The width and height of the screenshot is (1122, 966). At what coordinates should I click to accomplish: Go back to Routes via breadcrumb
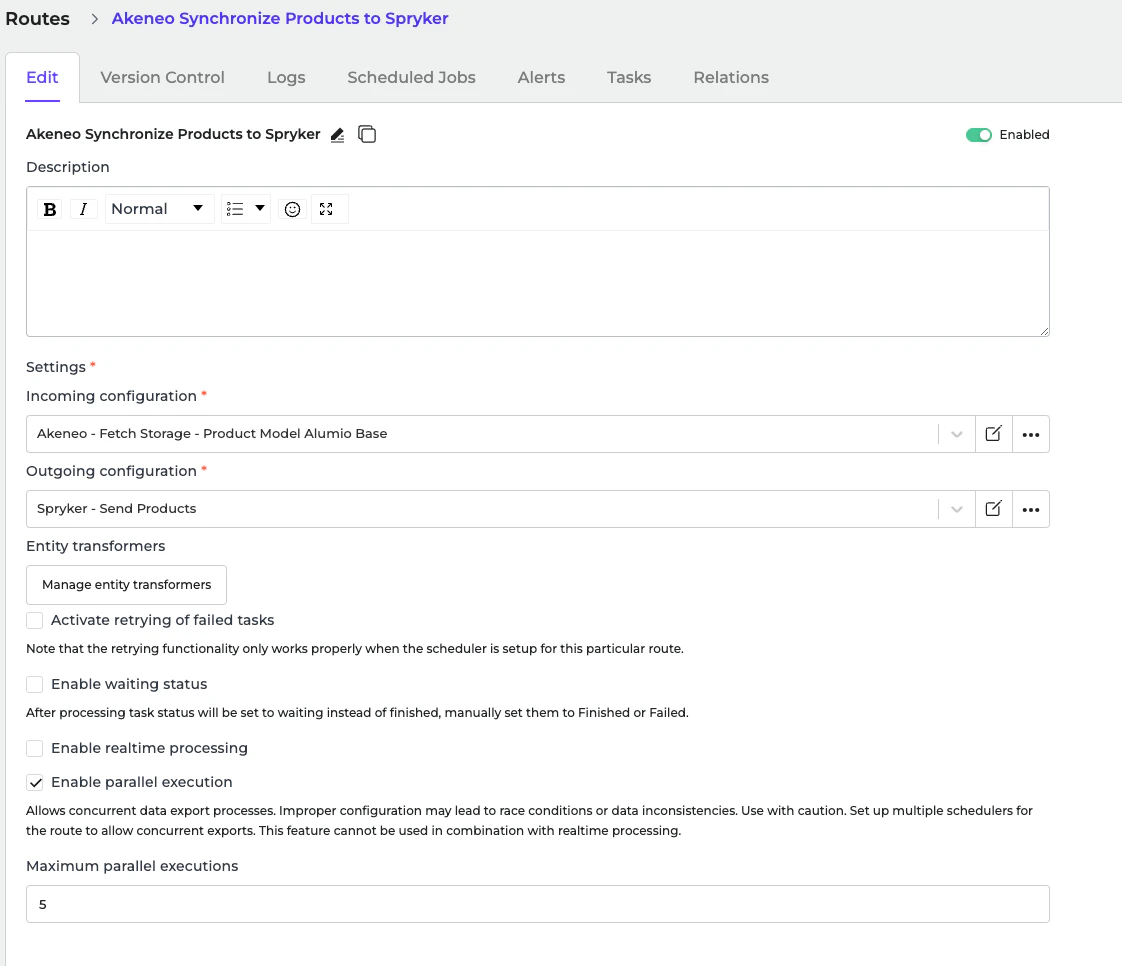point(37,19)
